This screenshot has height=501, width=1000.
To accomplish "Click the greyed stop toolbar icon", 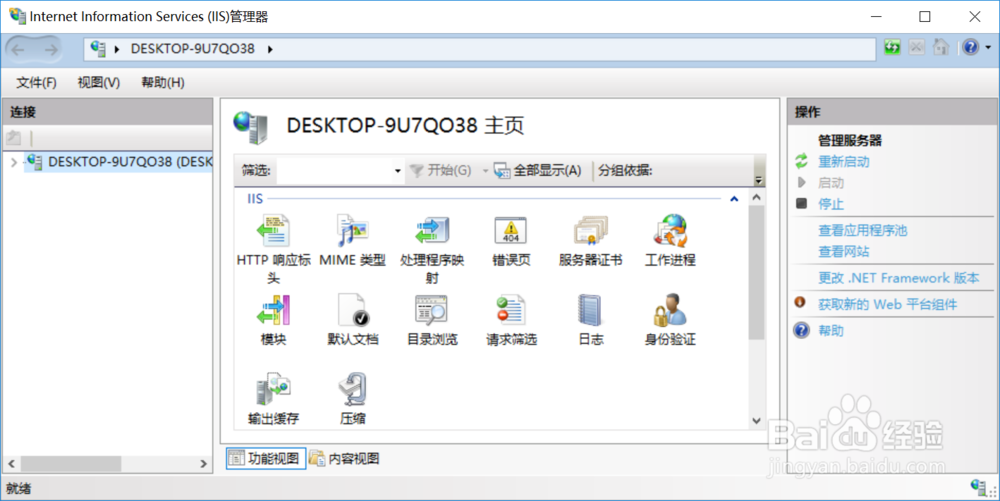I will click(916, 48).
